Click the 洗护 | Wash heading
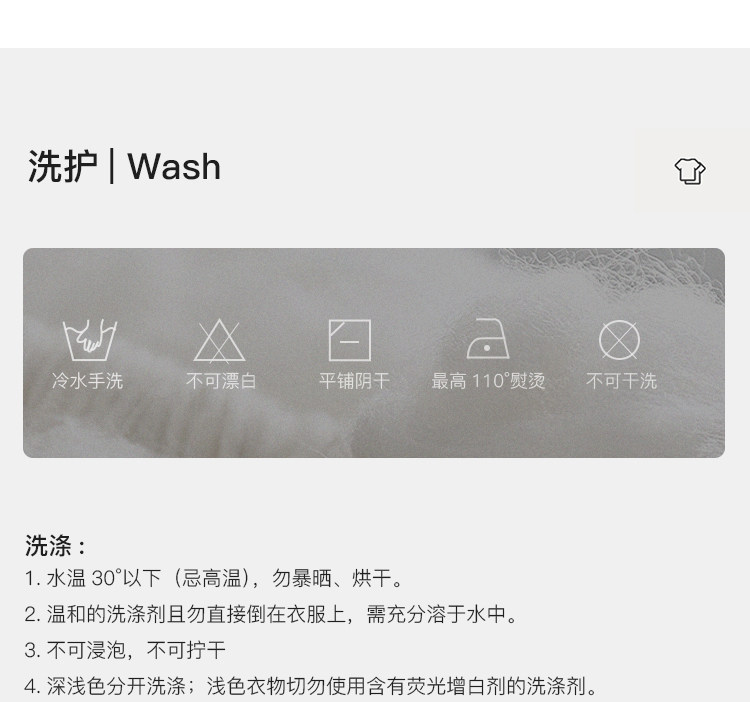Image resolution: width=750 pixels, height=702 pixels. (124, 166)
